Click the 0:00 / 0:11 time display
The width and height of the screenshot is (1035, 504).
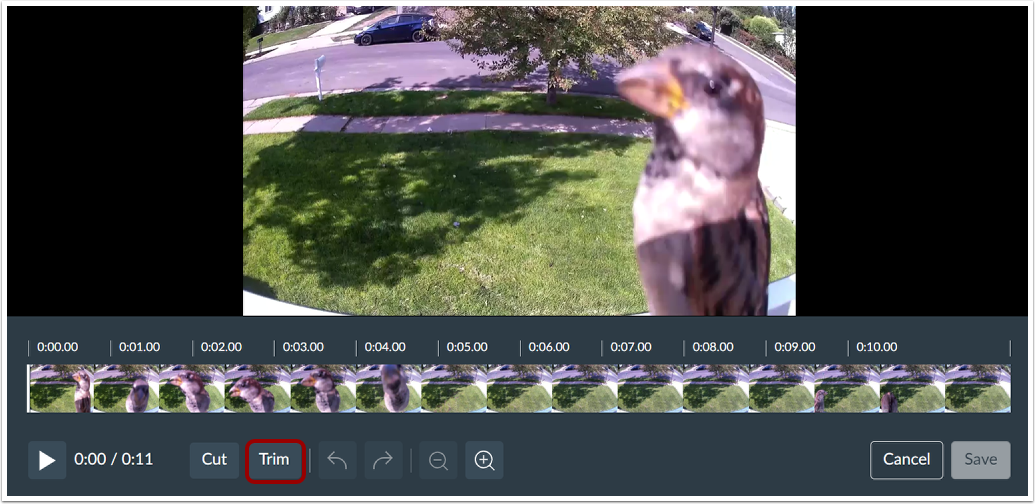tap(114, 459)
